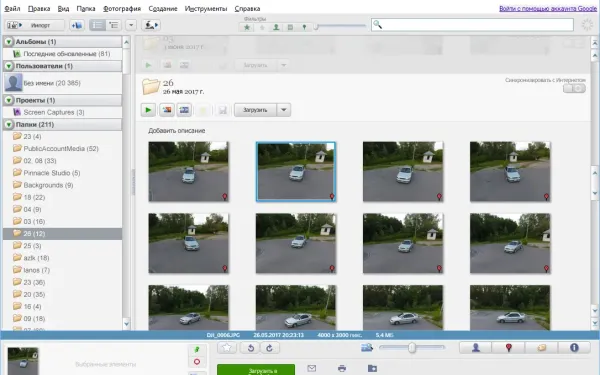600x375 pixels.
Task: Select the Pinnacle Studio folder
Action: point(62,173)
